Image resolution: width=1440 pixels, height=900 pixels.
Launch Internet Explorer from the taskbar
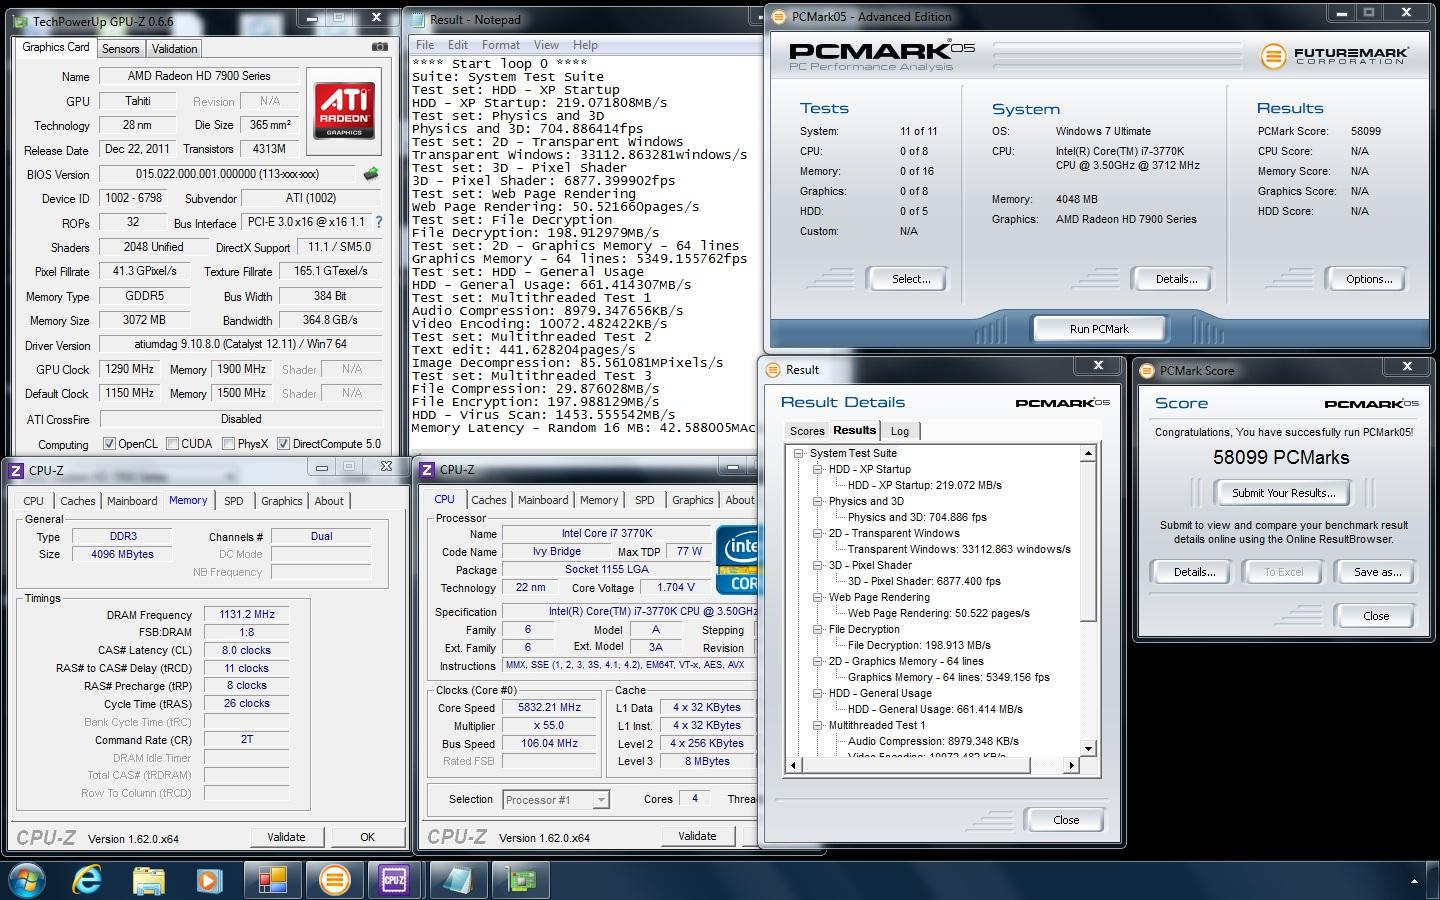[88, 880]
